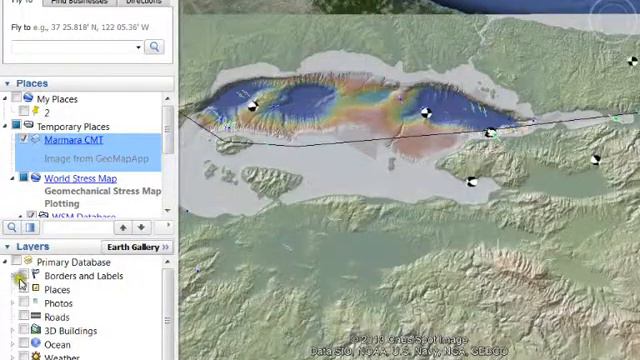Click the westernmost beach ball marker in the sea
This screenshot has width=640, height=360.
[253, 106]
